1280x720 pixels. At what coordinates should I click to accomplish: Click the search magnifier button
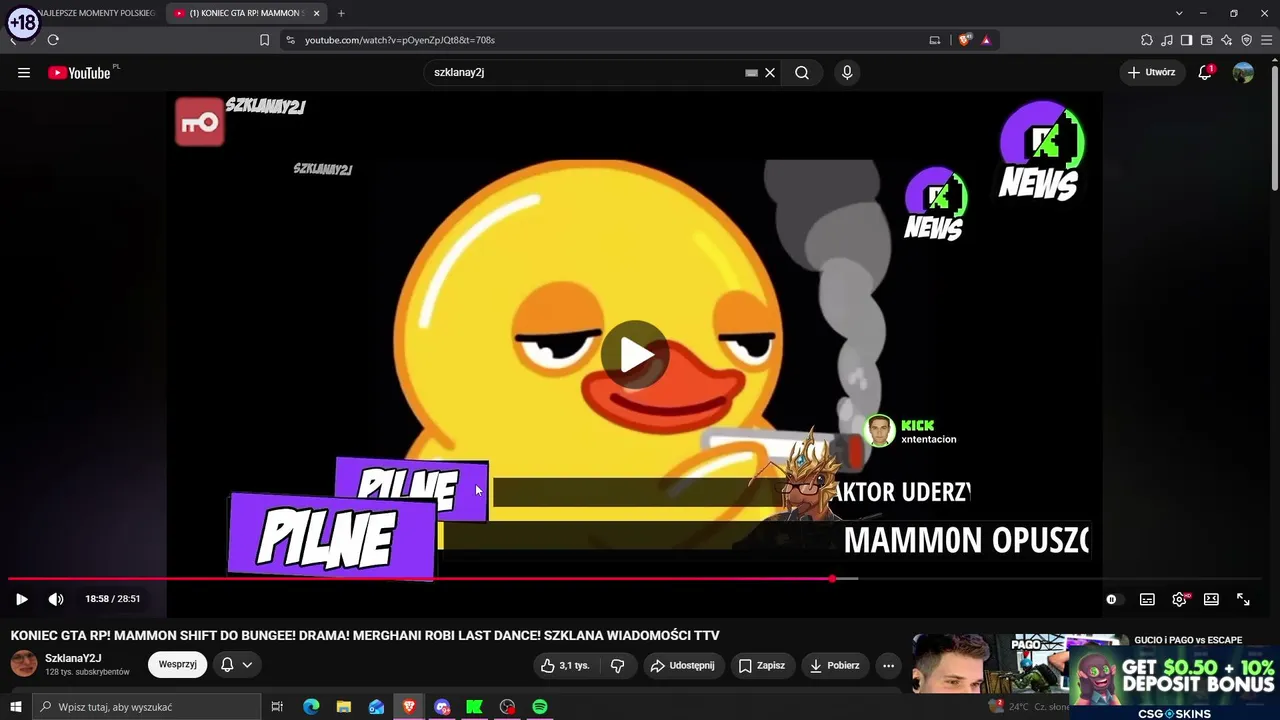coord(802,73)
